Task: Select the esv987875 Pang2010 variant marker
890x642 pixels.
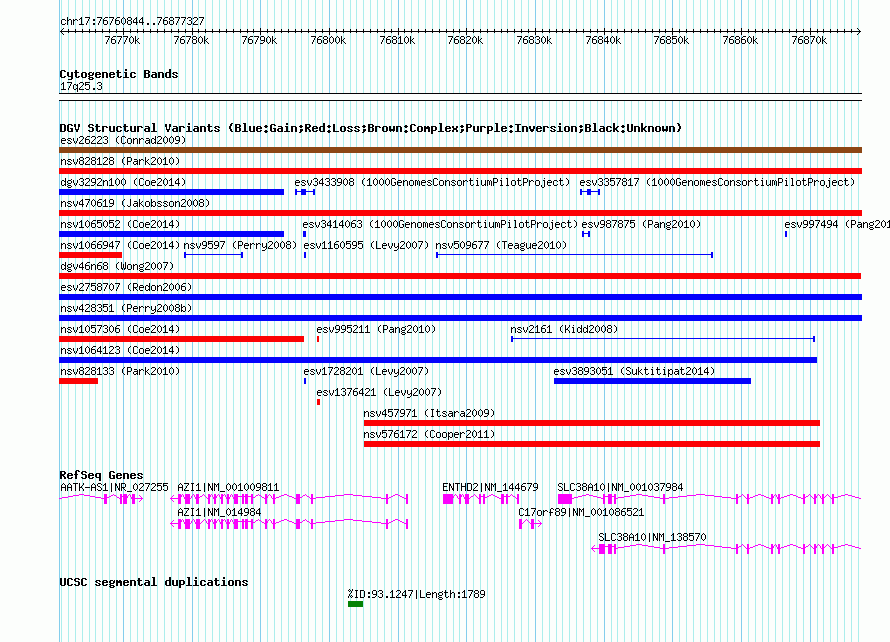Action: [586, 234]
